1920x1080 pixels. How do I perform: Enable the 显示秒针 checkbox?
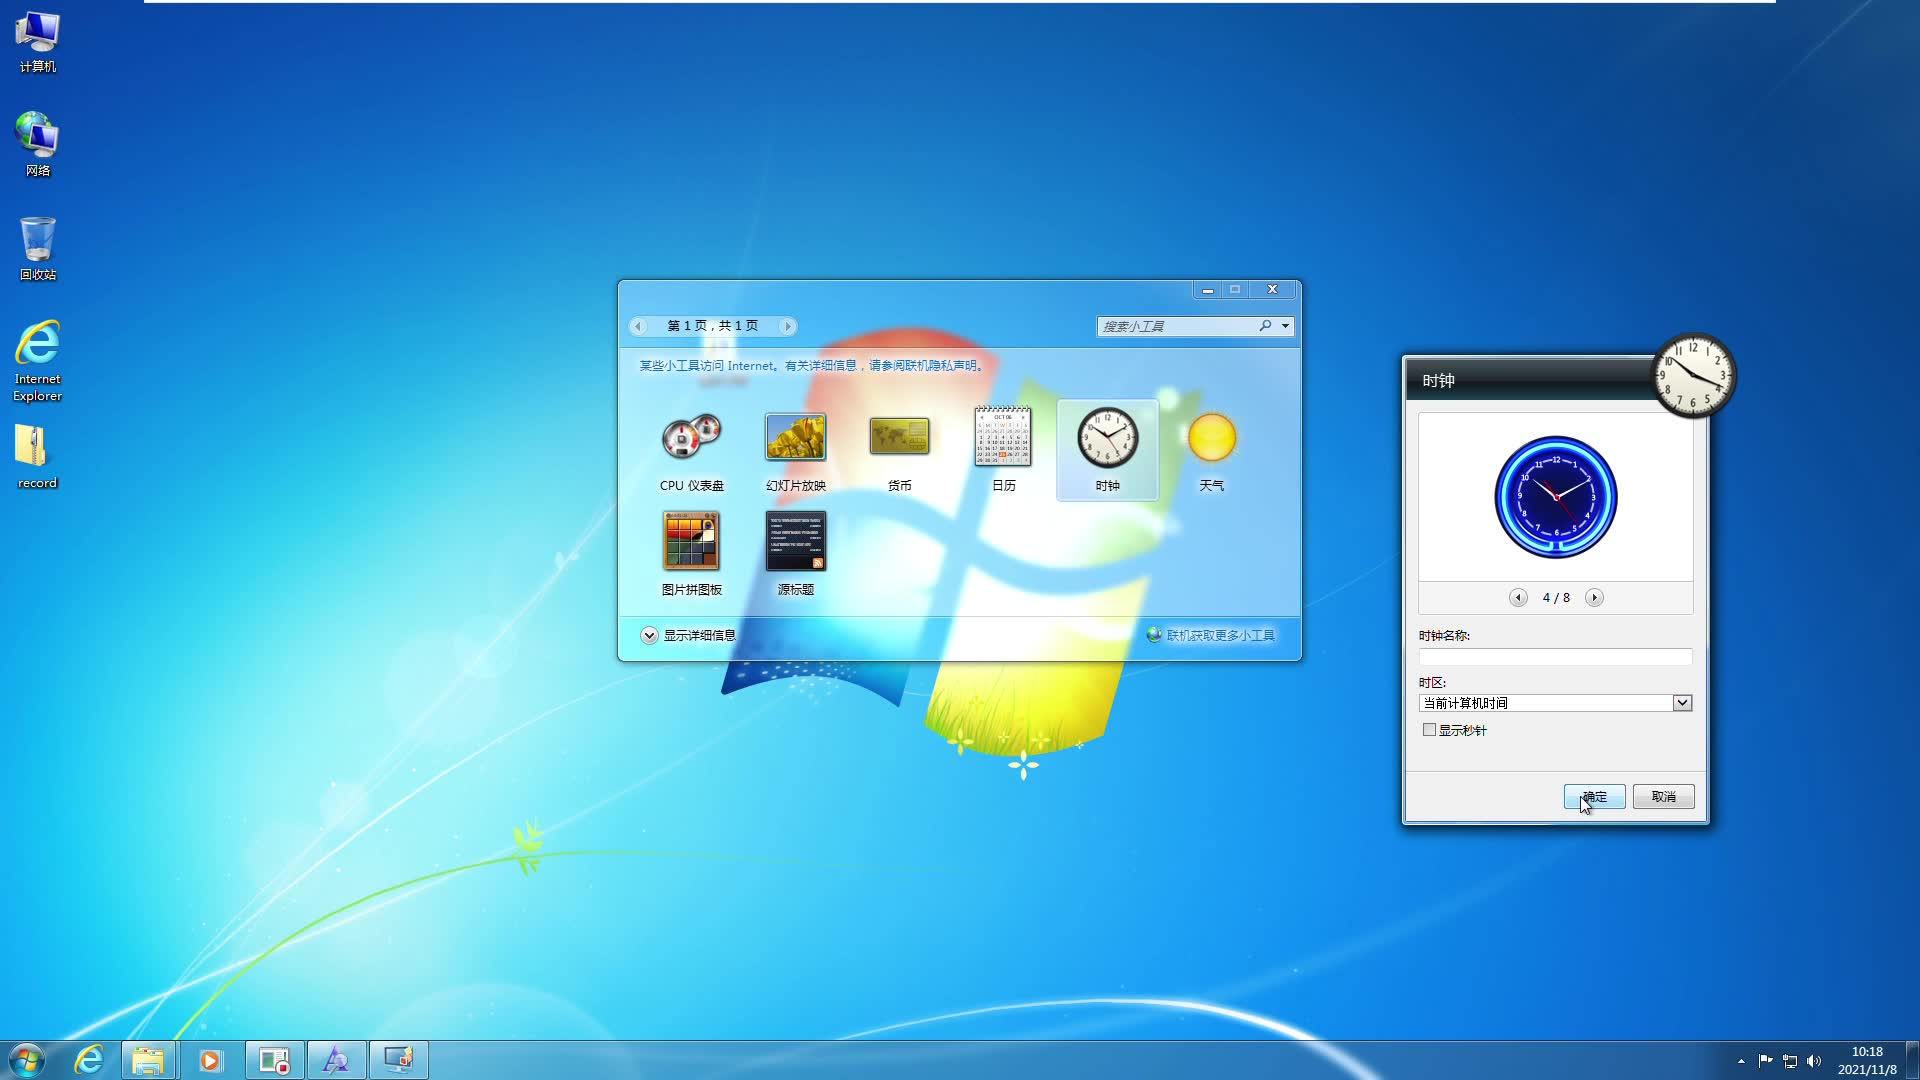pyautogui.click(x=1429, y=730)
